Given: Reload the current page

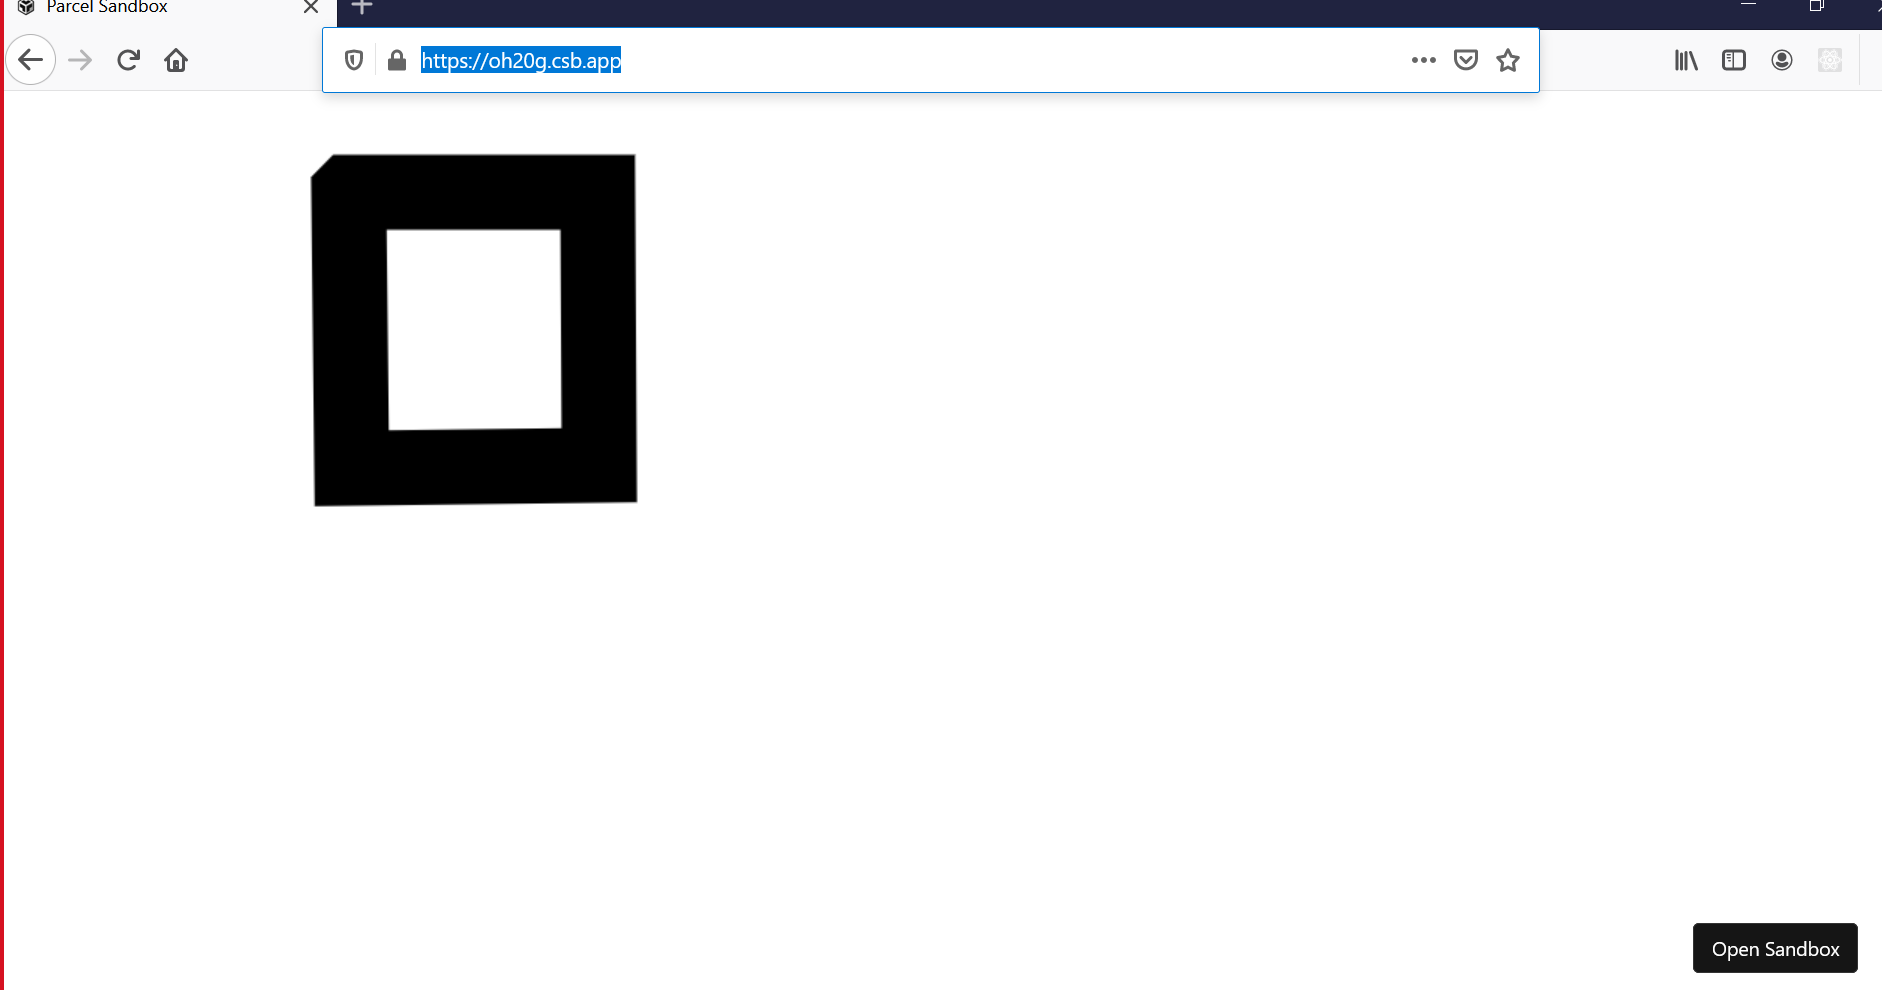Looking at the screenshot, I should coord(128,60).
